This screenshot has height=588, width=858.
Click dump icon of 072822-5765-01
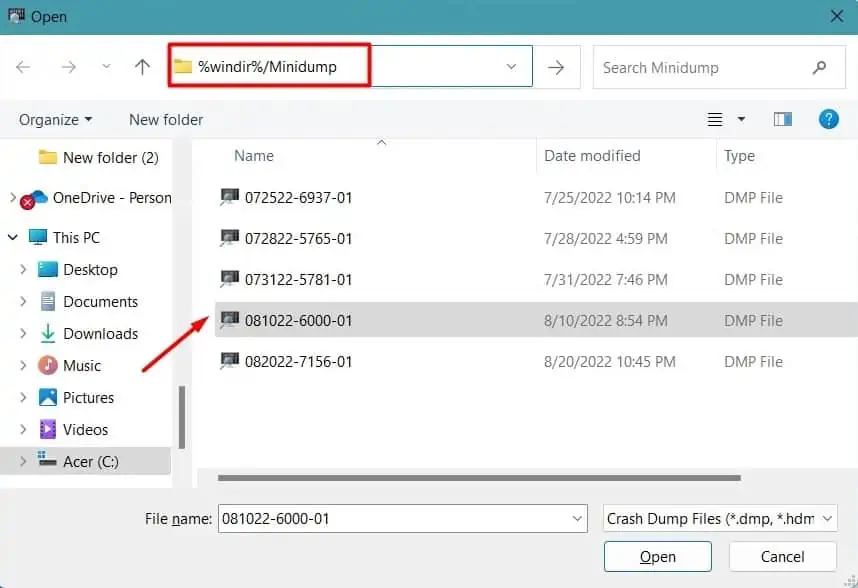229,238
